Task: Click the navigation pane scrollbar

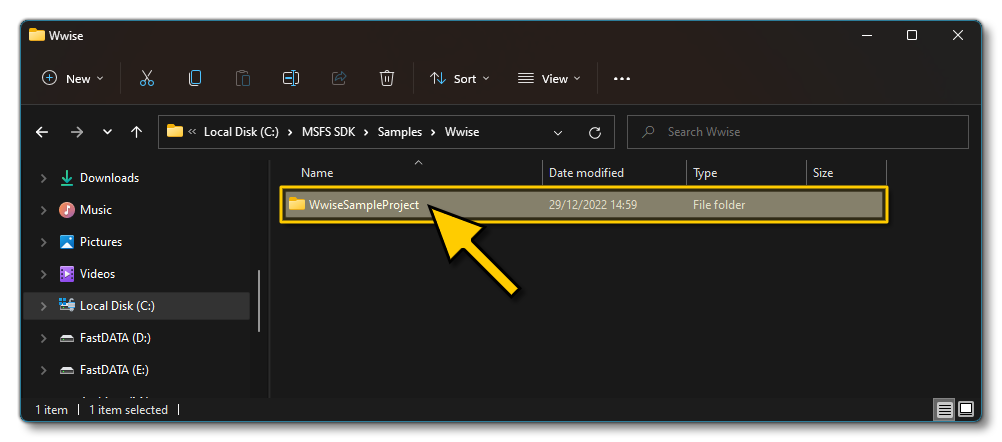Action: [x=259, y=300]
